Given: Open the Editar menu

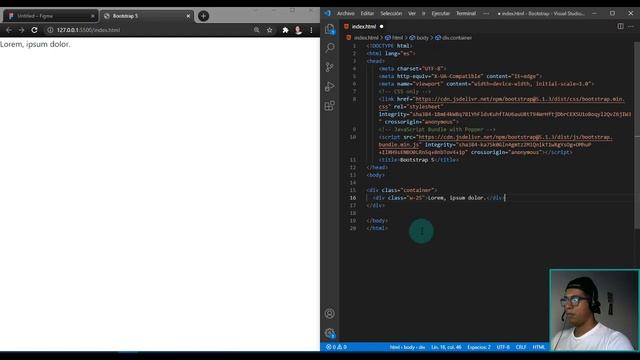Looking at the screenshot, I should pos(367,13).
